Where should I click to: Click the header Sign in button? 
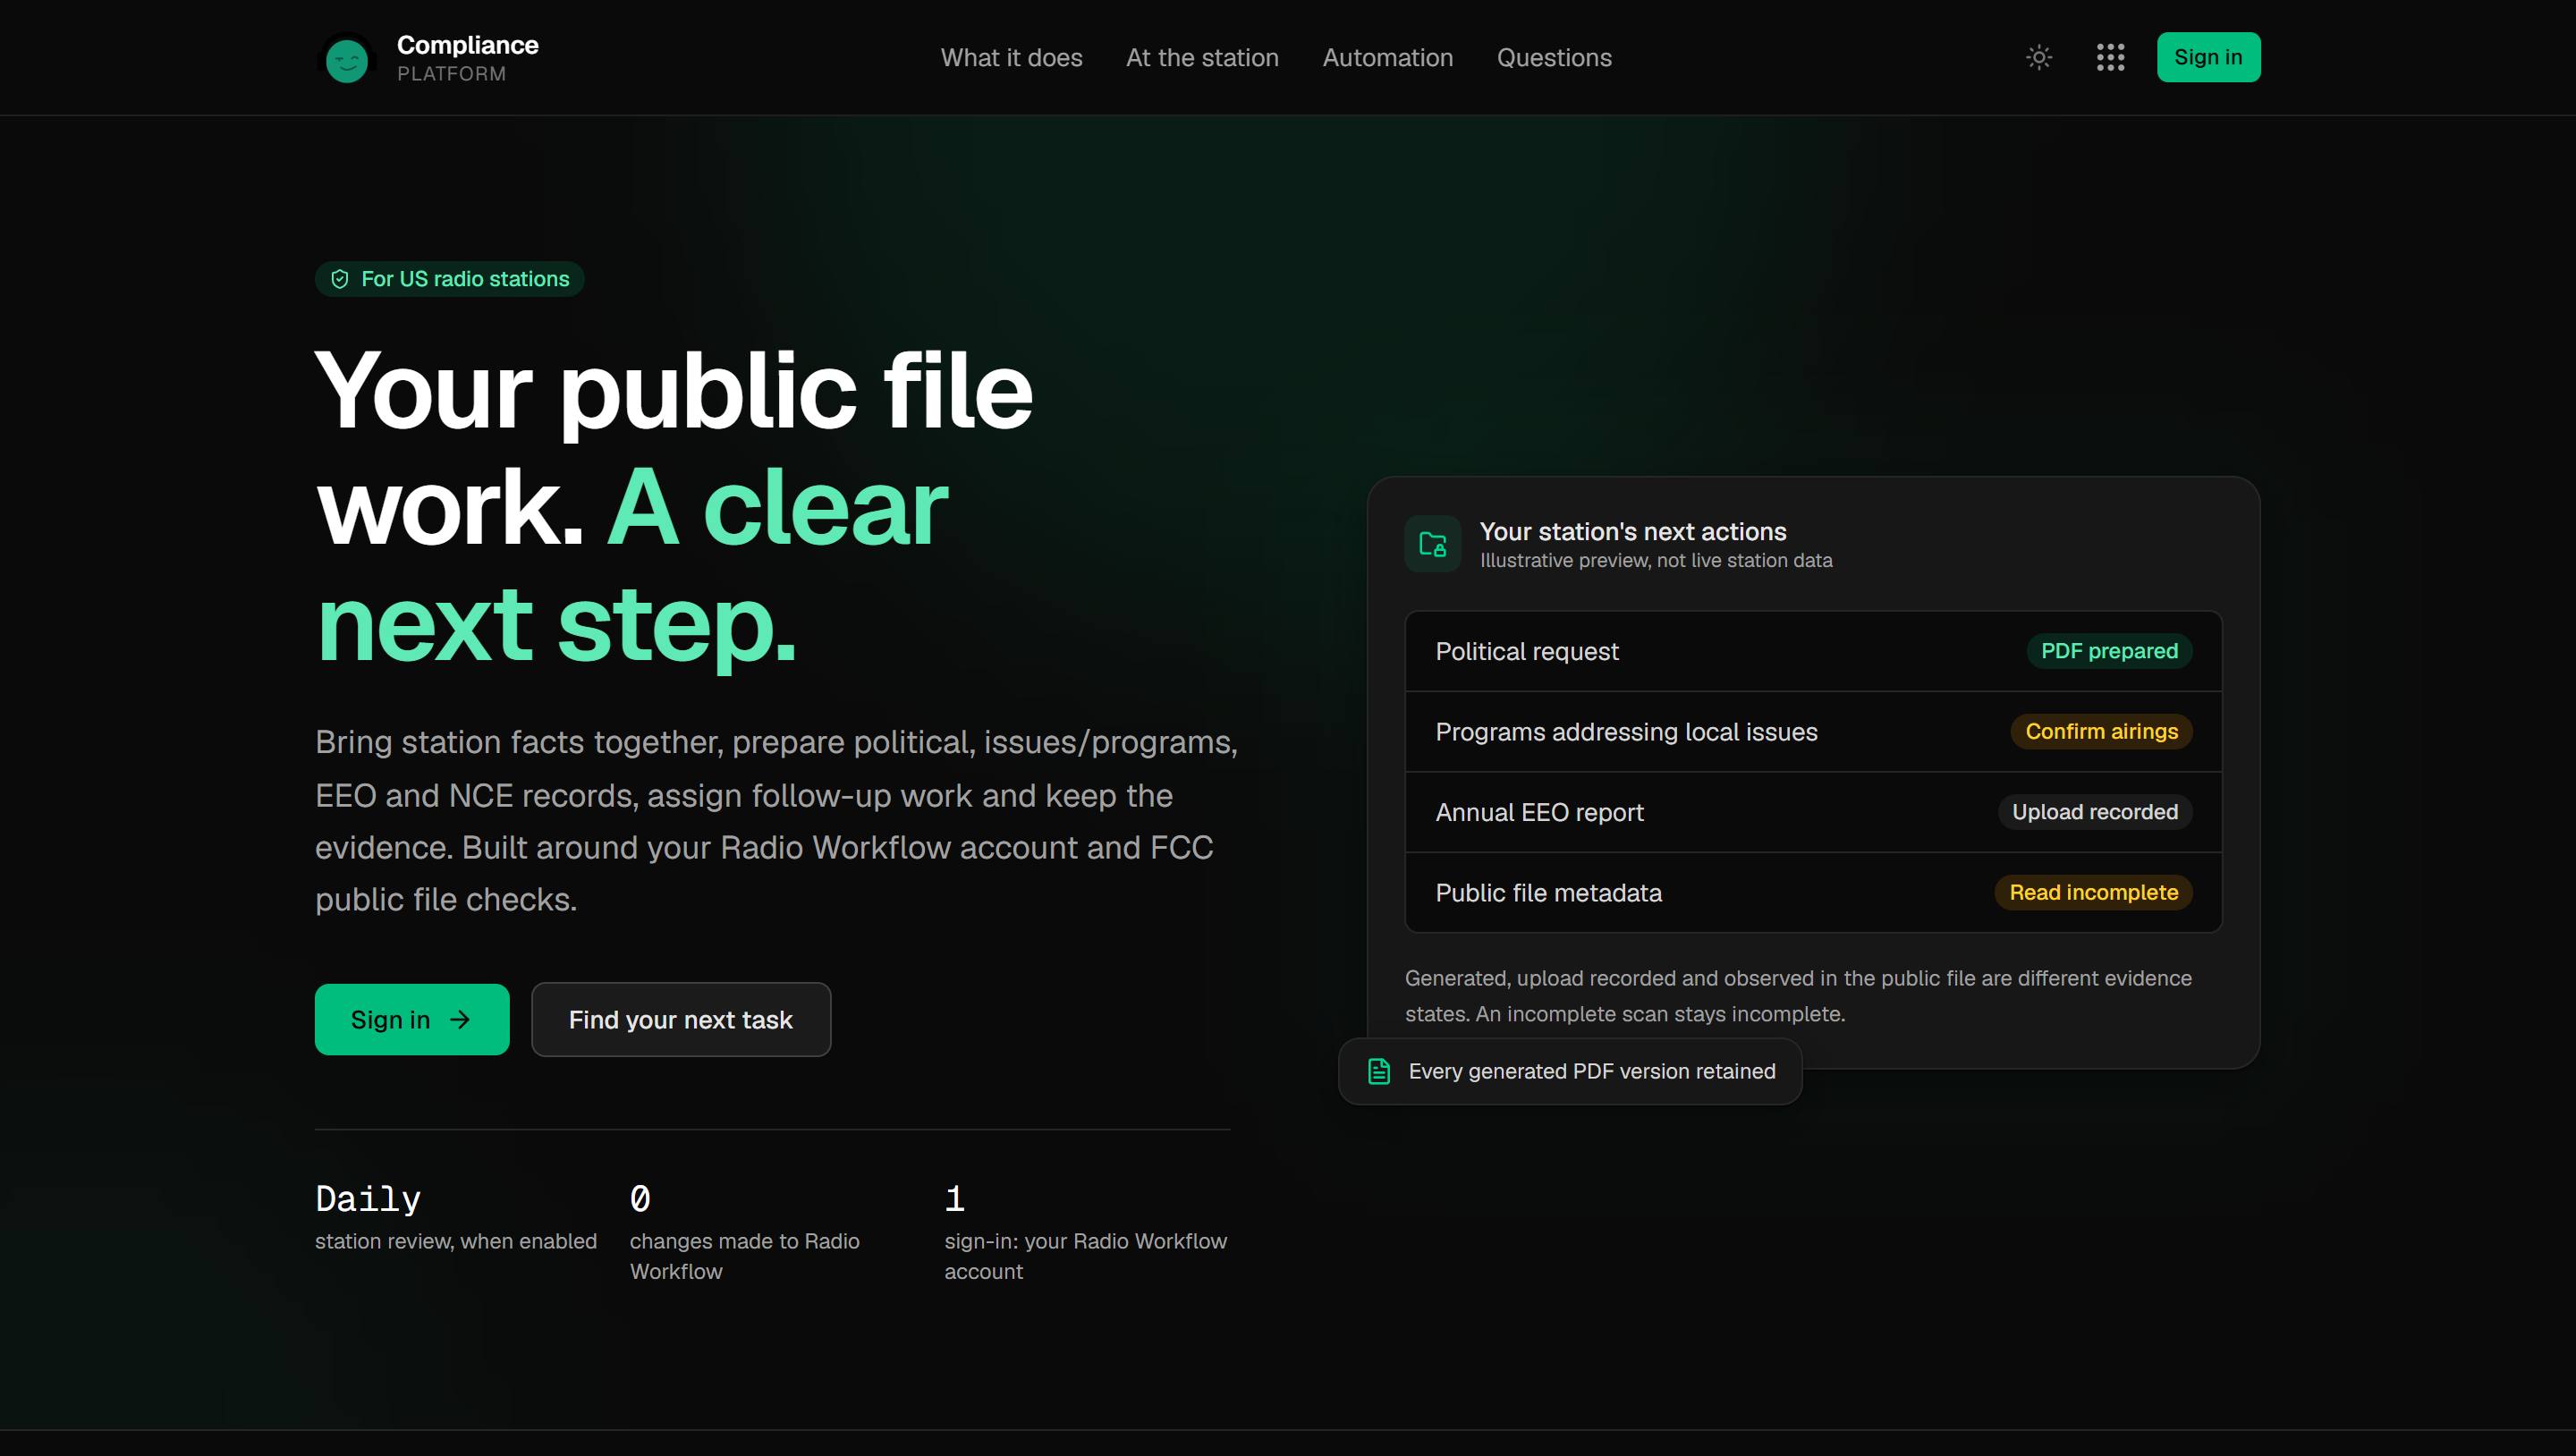(2208, 57)
